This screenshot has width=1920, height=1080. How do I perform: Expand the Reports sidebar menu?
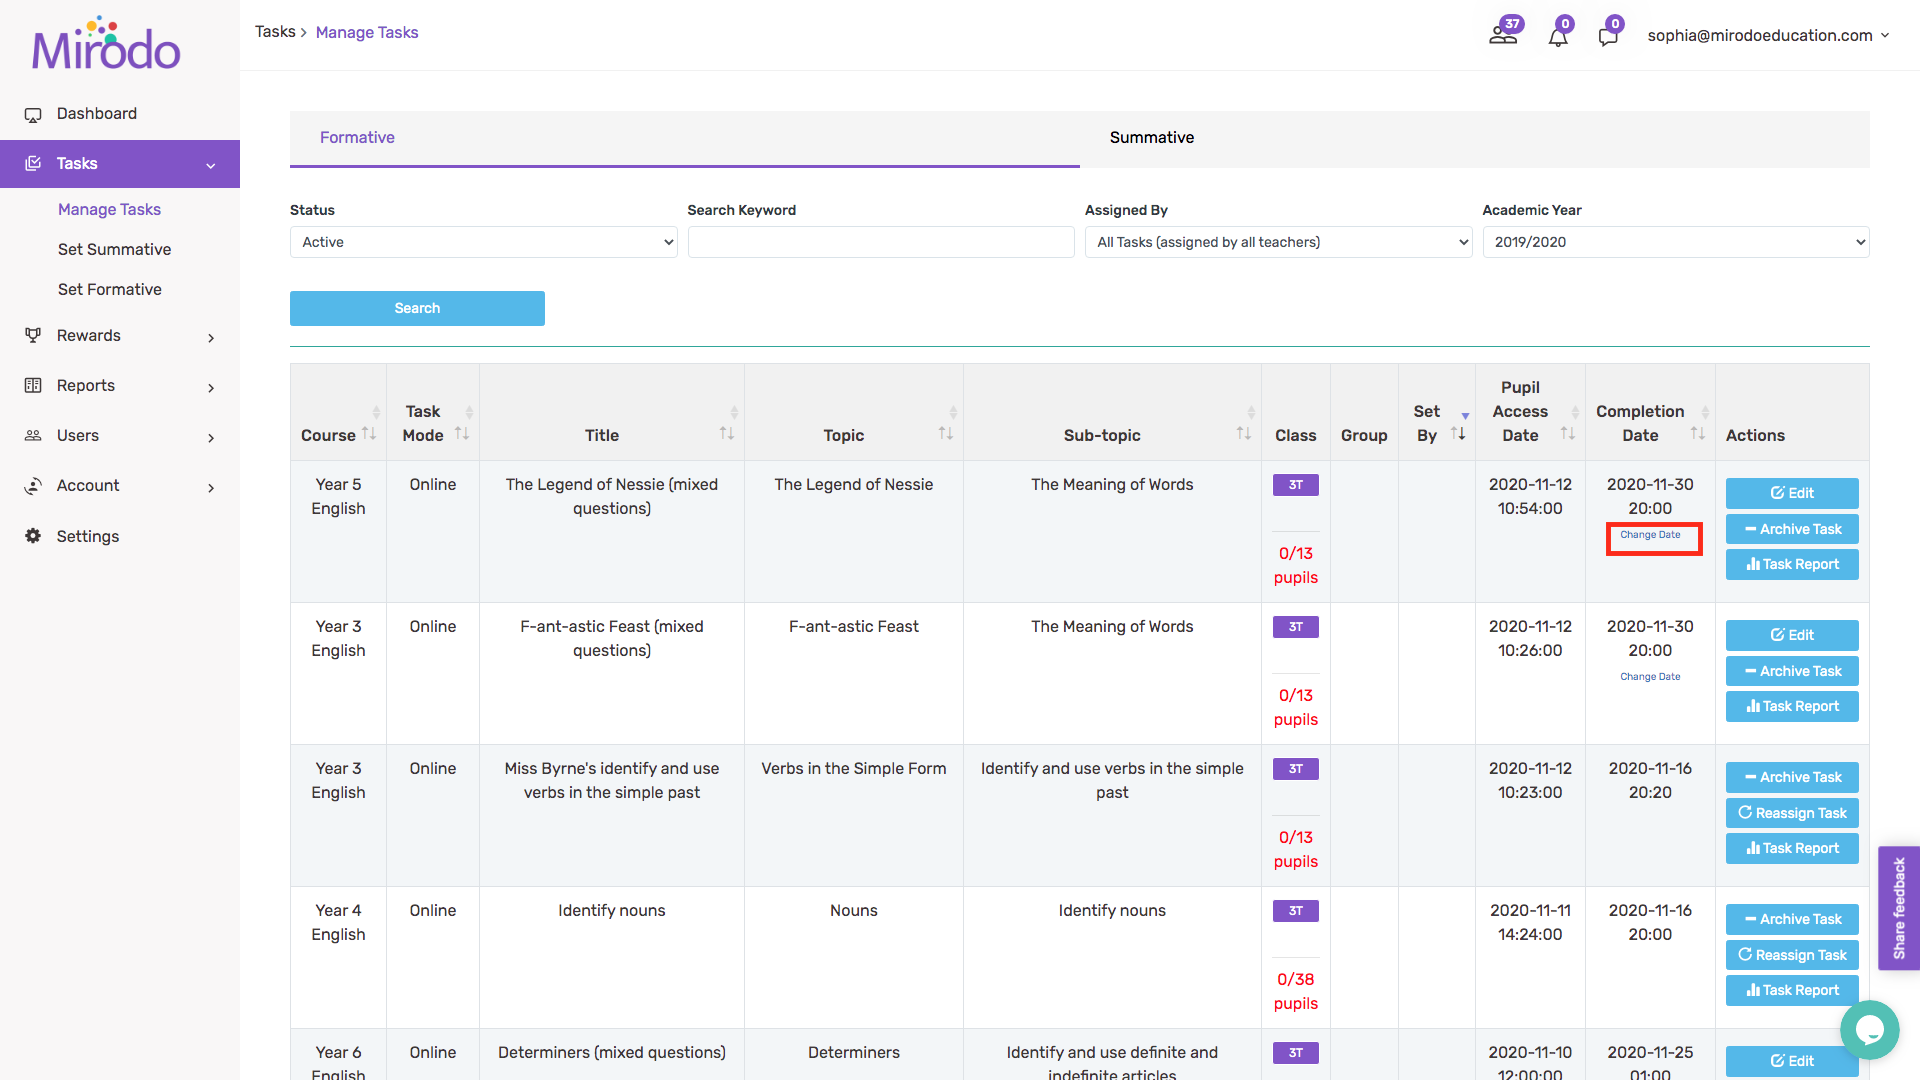[211, 387]
